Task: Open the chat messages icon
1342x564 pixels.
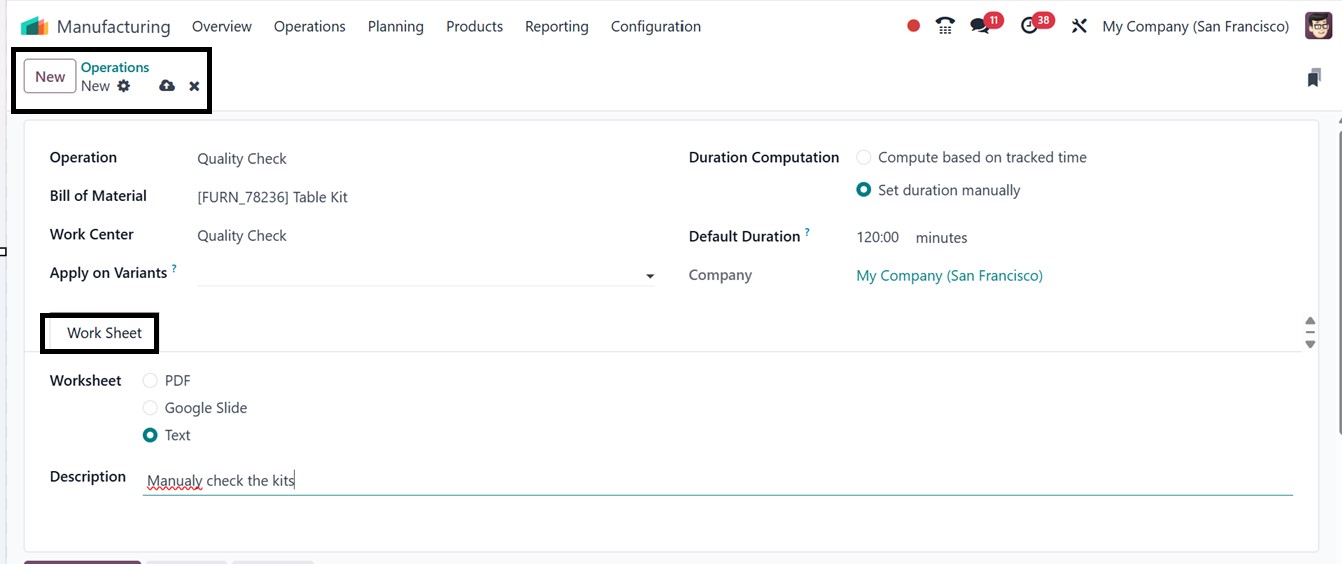Action: coord(980,26)
